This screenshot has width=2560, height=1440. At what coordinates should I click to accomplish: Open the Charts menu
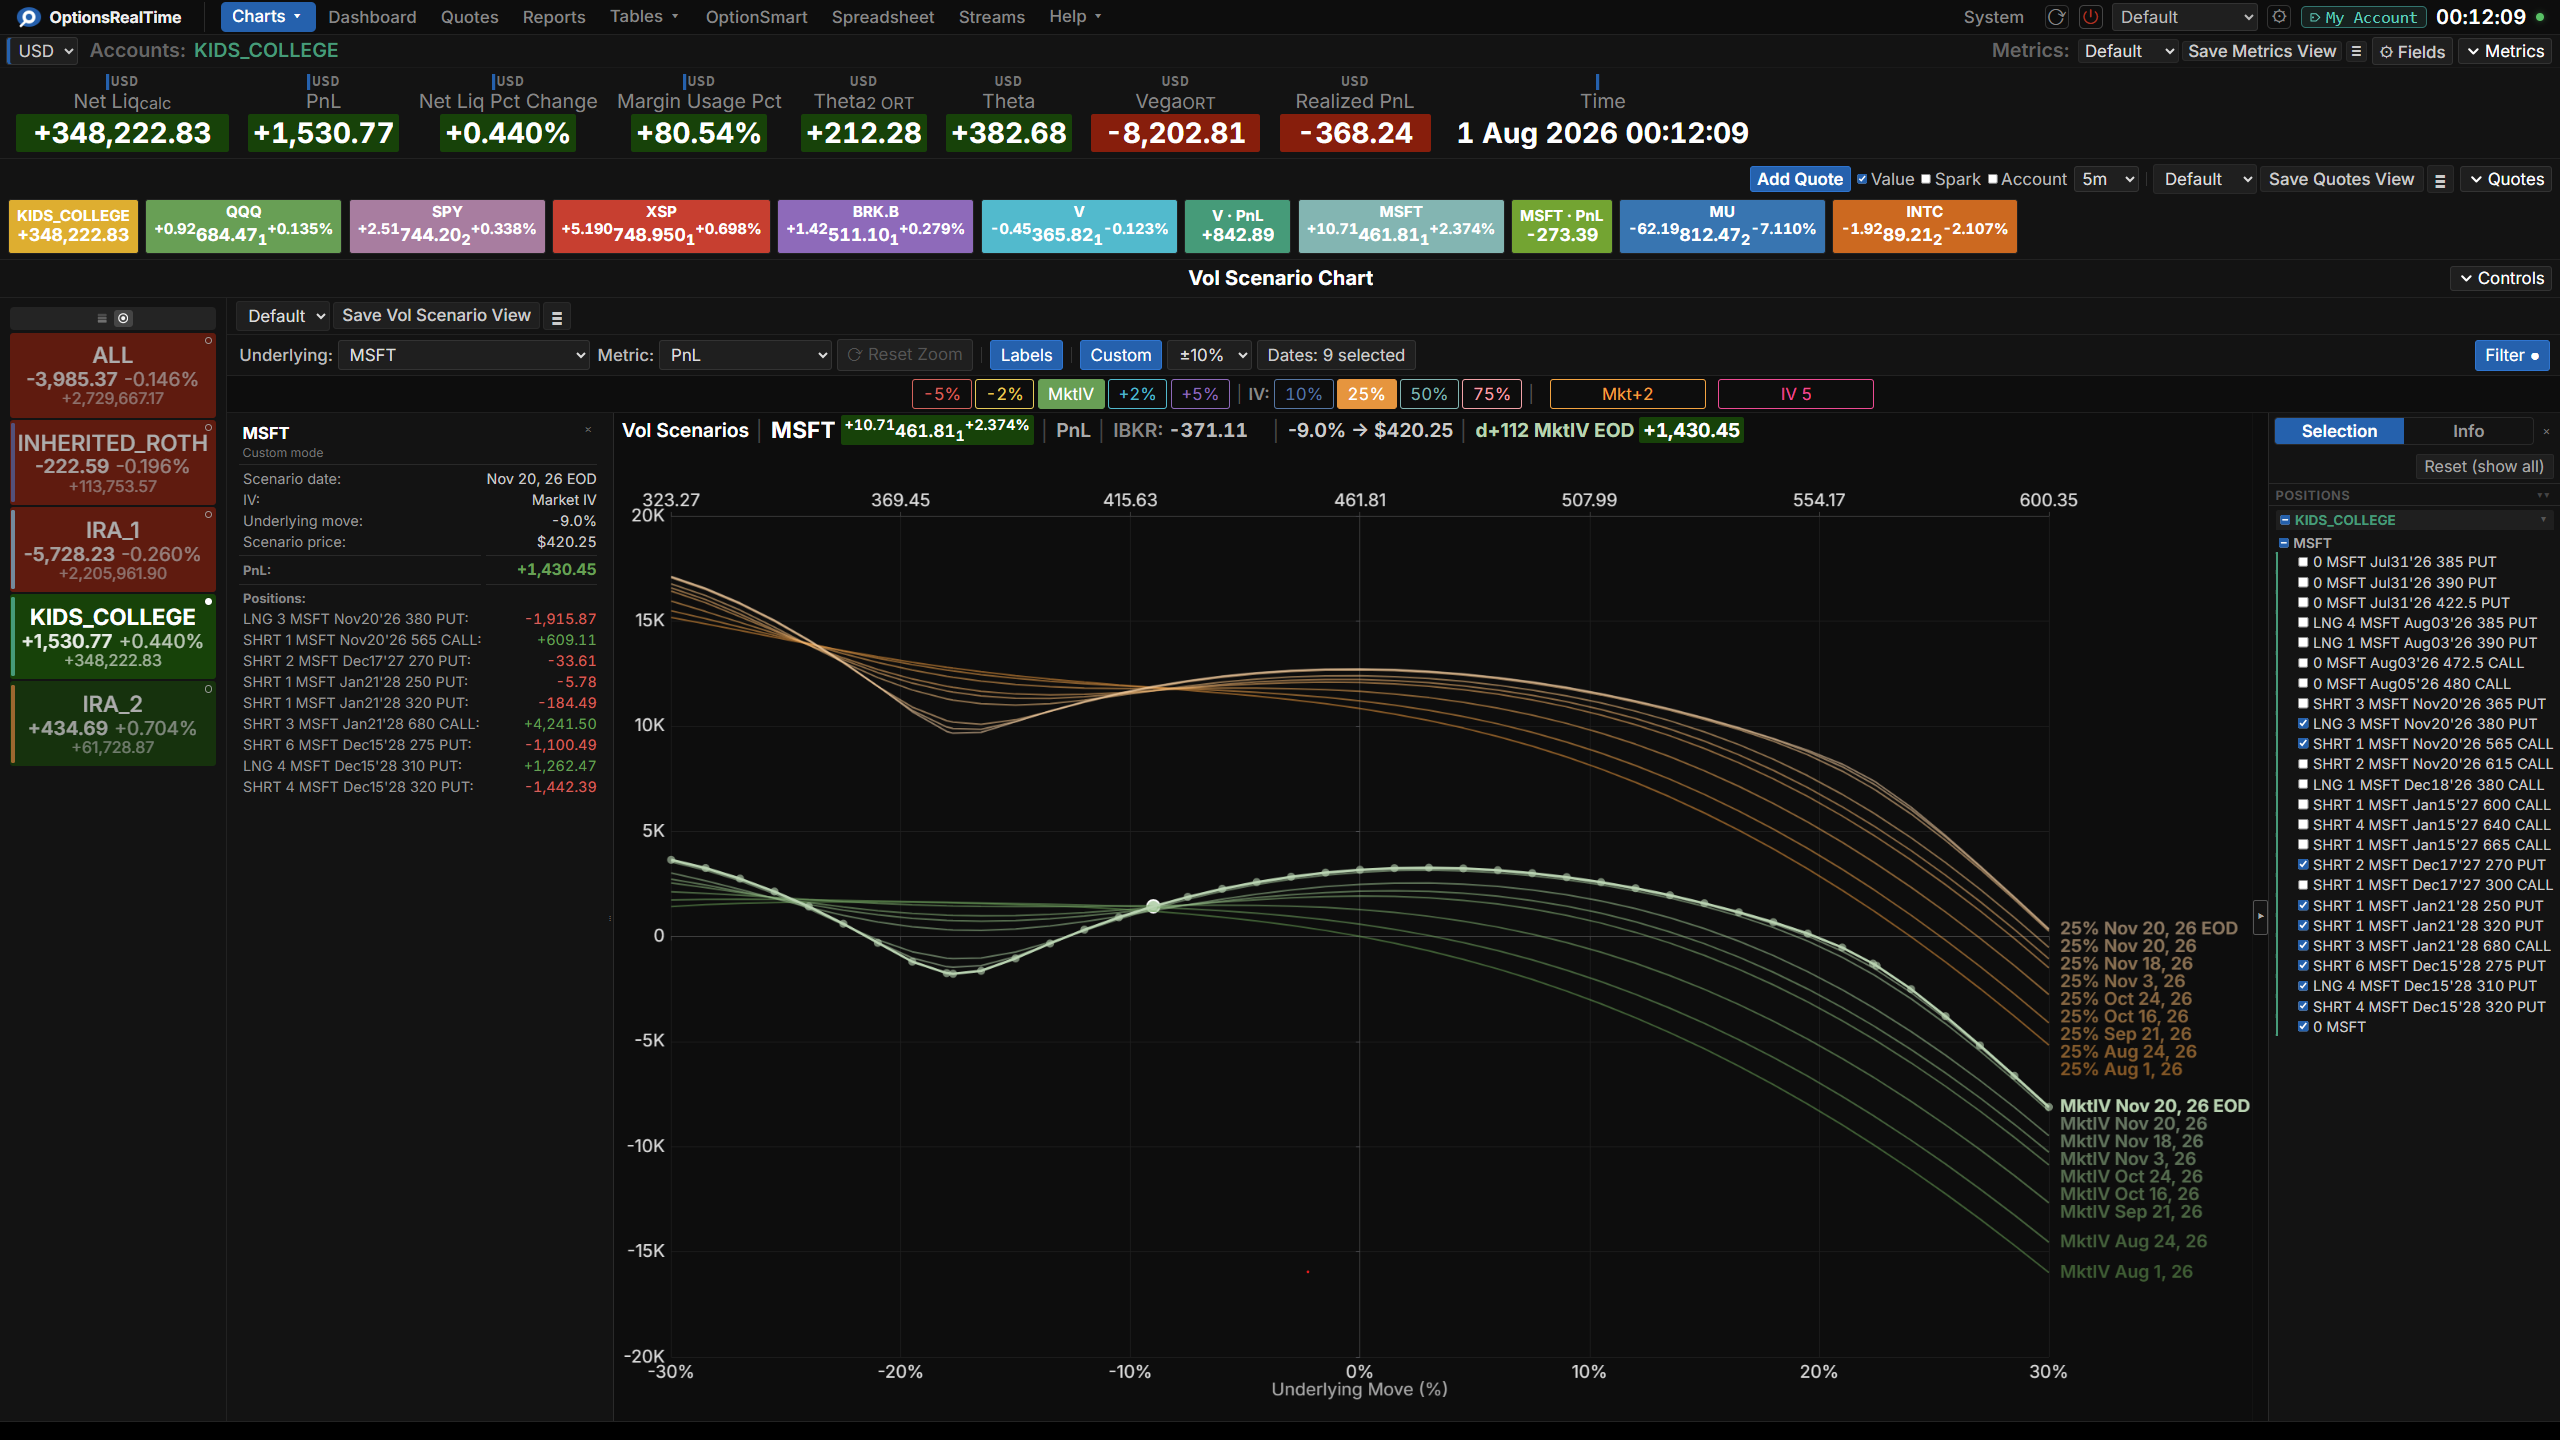(267, 17)
